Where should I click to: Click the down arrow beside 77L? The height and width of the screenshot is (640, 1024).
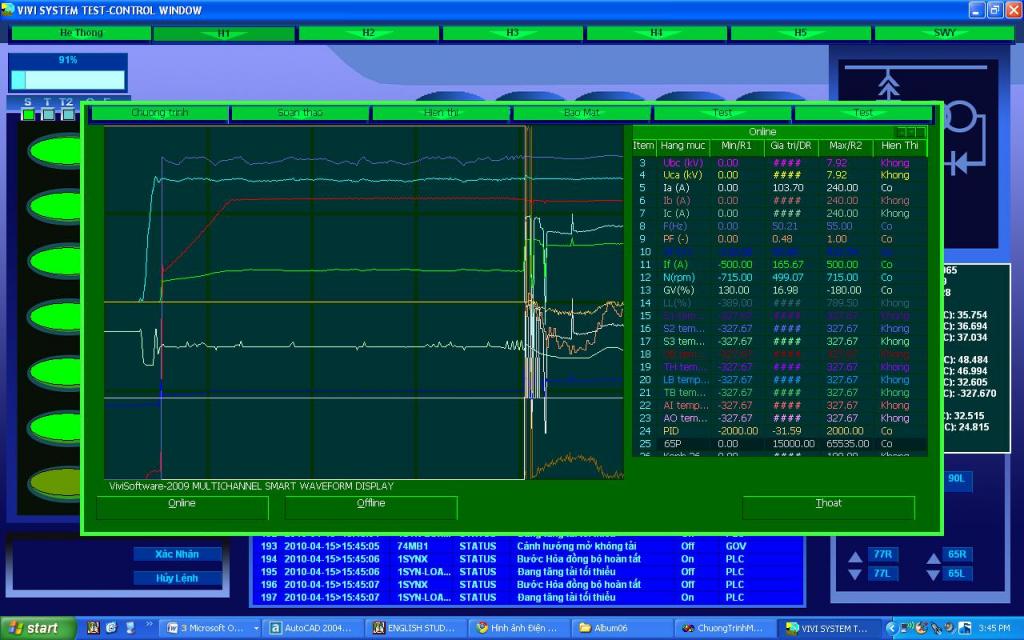coord(855,574)
